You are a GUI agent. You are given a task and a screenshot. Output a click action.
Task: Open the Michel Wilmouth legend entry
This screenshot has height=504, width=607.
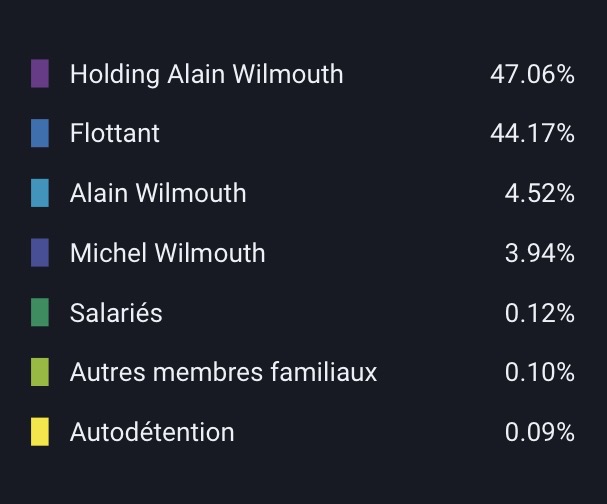(168, 253)
